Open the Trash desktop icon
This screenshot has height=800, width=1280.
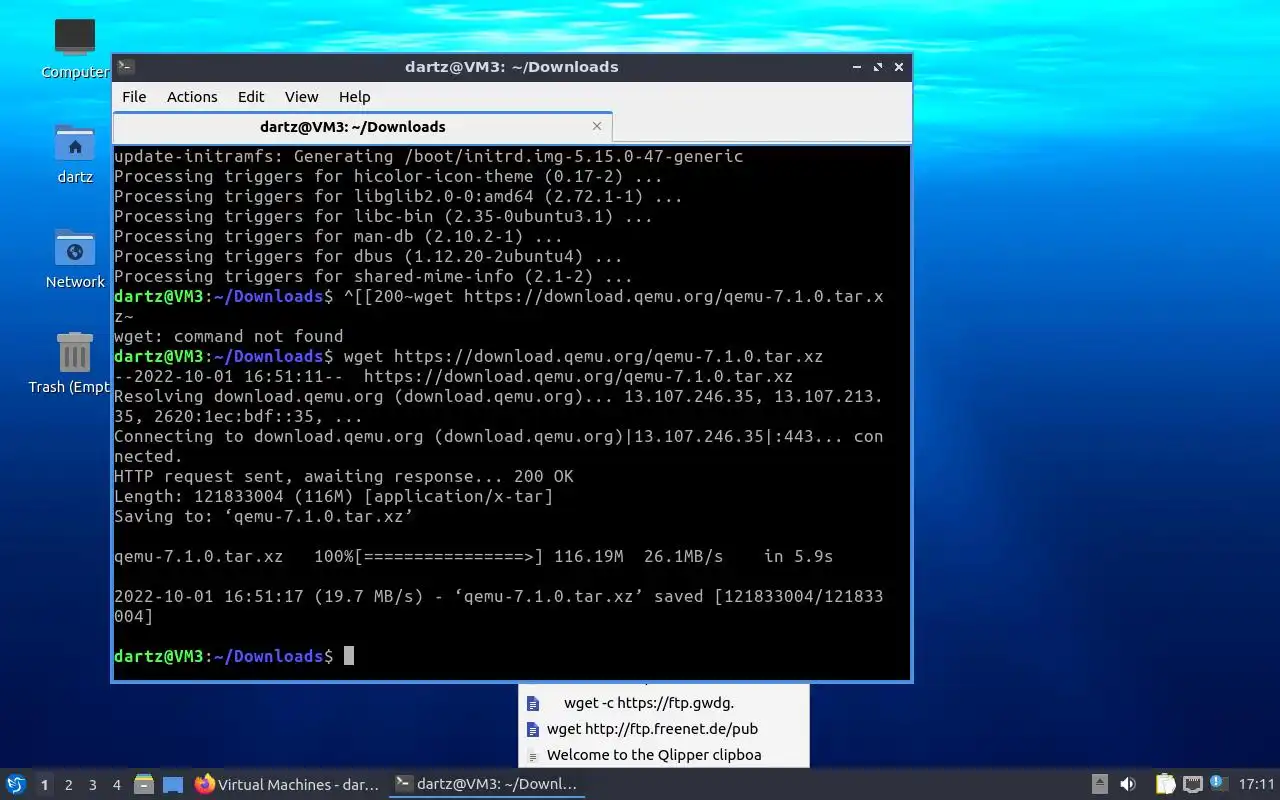pyautogui.click(x=73, y=364)
